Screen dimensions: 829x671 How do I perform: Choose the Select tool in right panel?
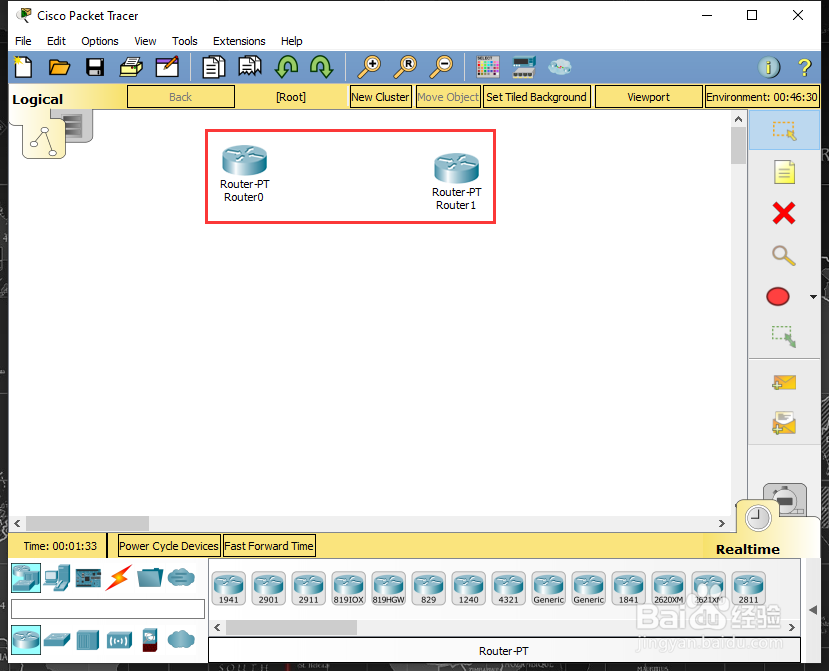[784, 130]
